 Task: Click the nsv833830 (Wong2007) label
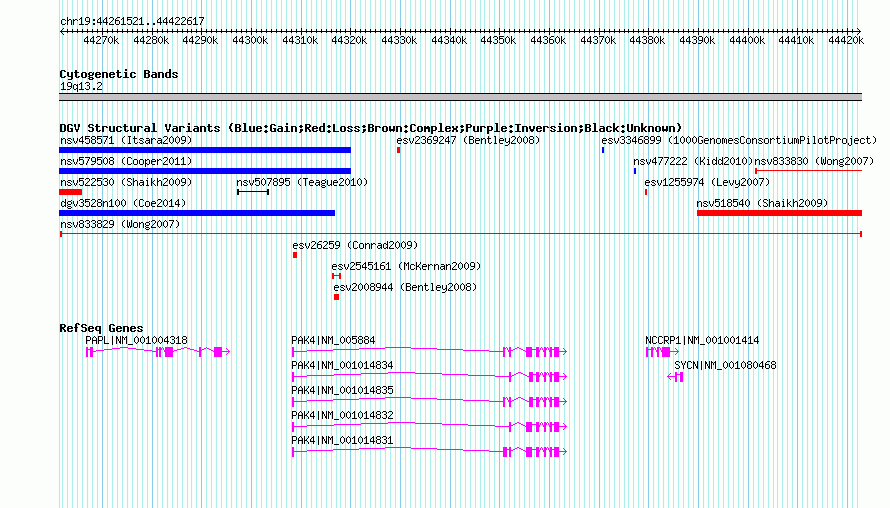point(814,161)
